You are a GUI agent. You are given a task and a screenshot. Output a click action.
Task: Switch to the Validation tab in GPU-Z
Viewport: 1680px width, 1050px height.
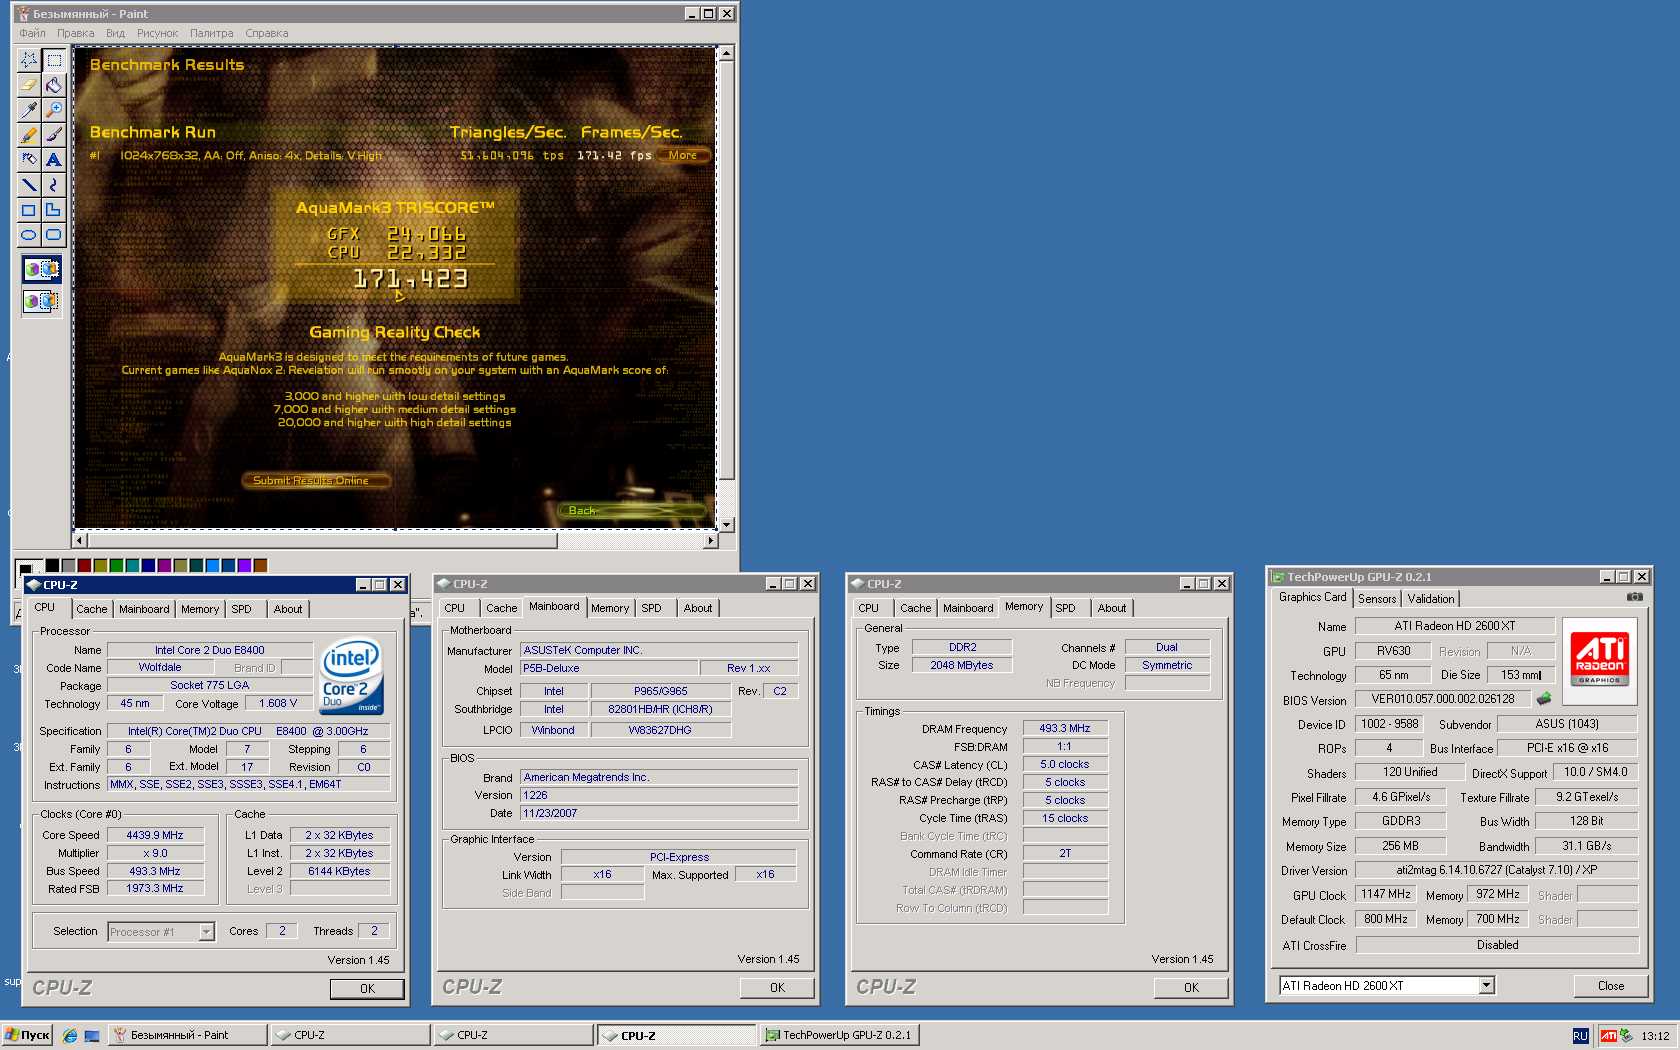[1431, 599]
